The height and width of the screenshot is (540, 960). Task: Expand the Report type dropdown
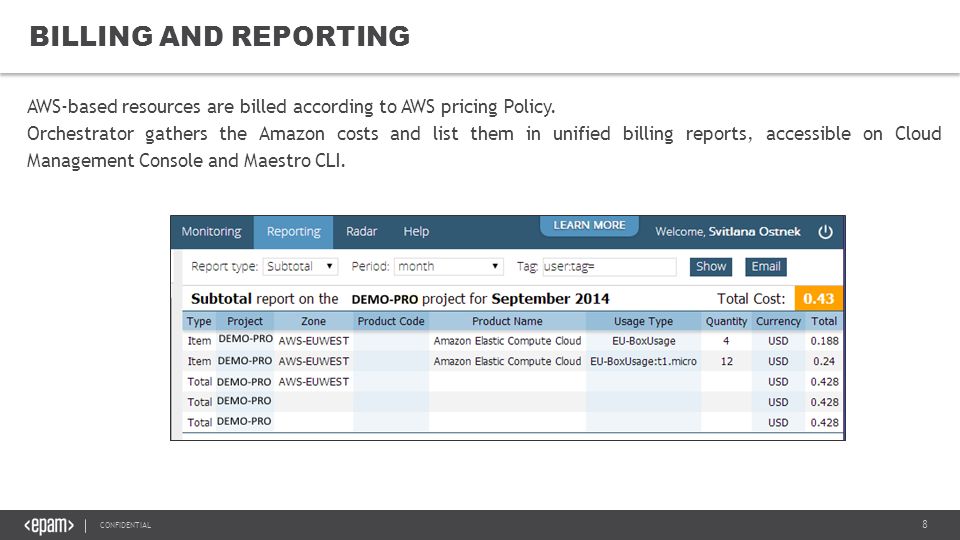(x=300, y=266)
